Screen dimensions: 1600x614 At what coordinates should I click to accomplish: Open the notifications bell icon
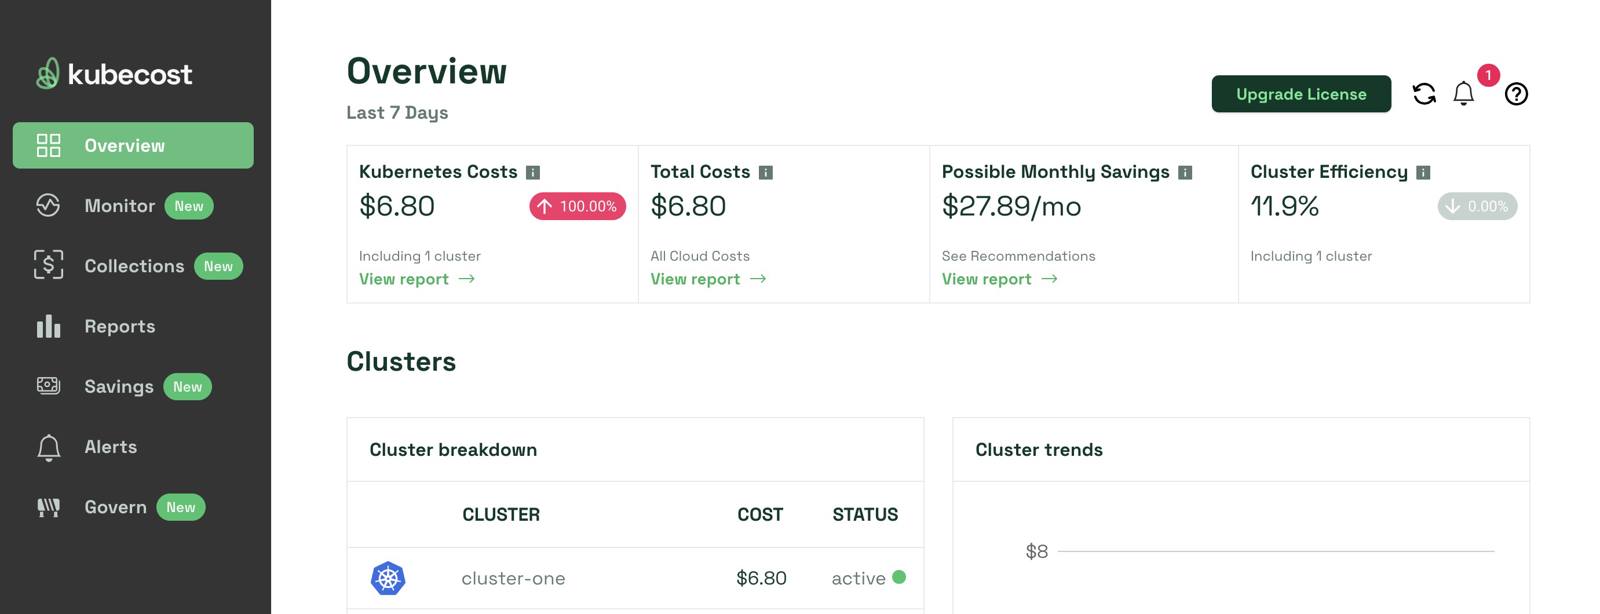coord(1464,94)
